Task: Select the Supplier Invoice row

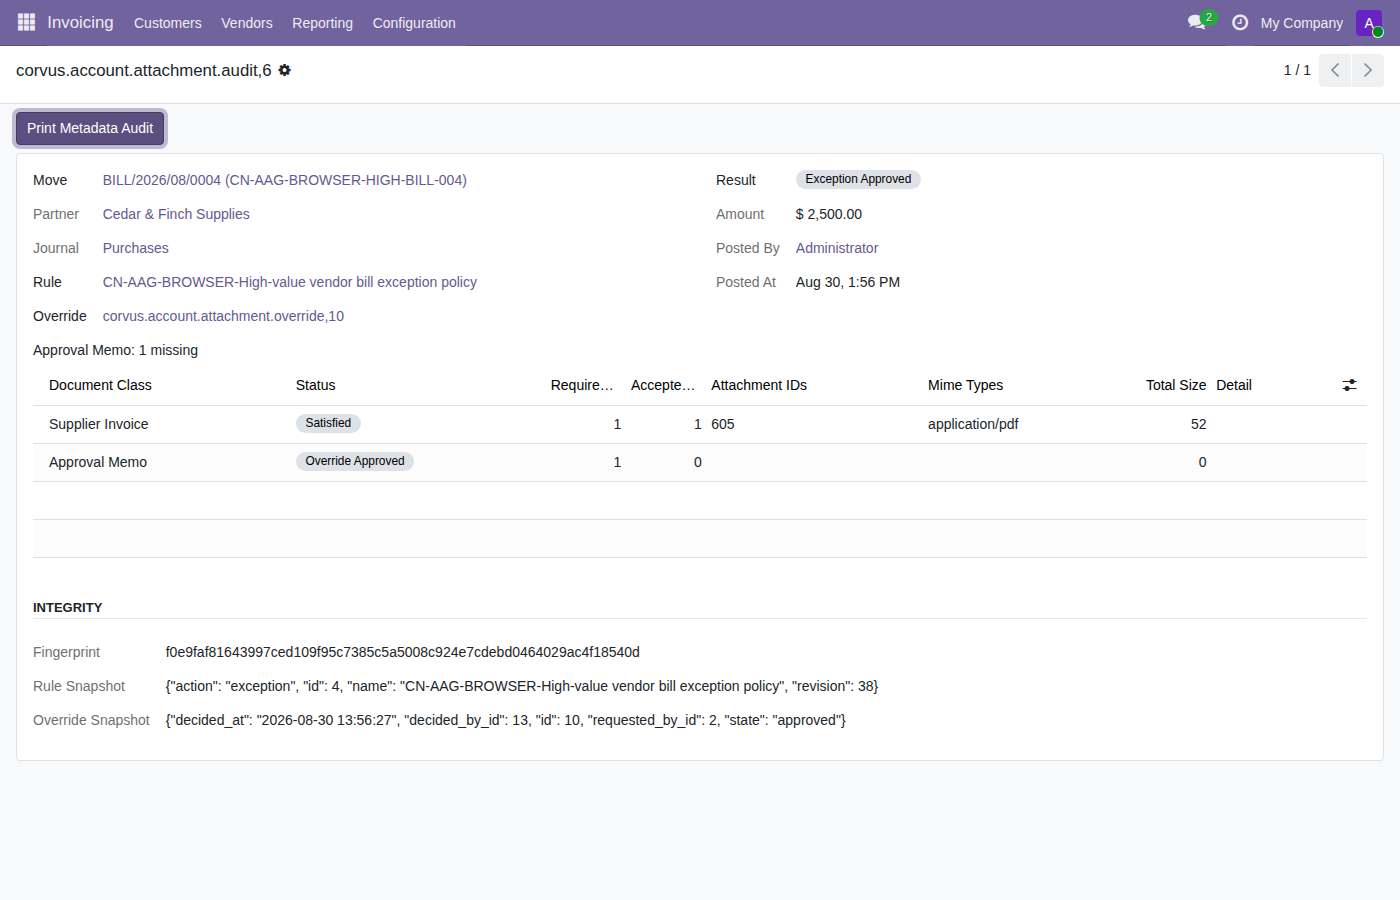Action: pos(700,424)
